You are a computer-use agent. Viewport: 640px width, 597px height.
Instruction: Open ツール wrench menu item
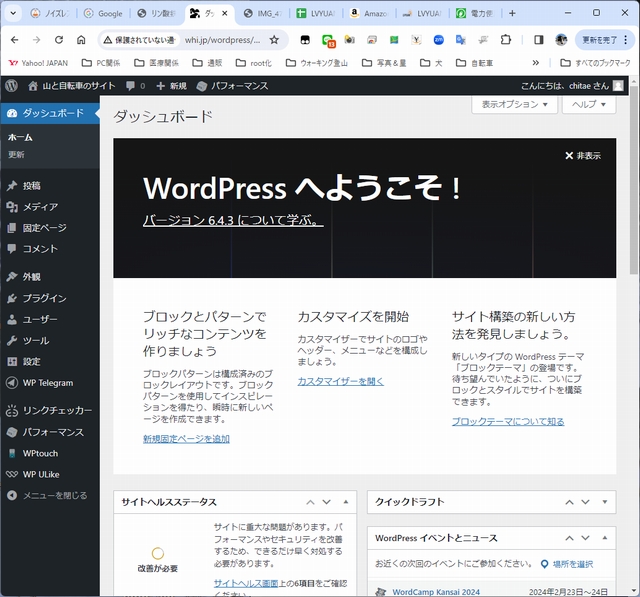(x=50, y=340)
